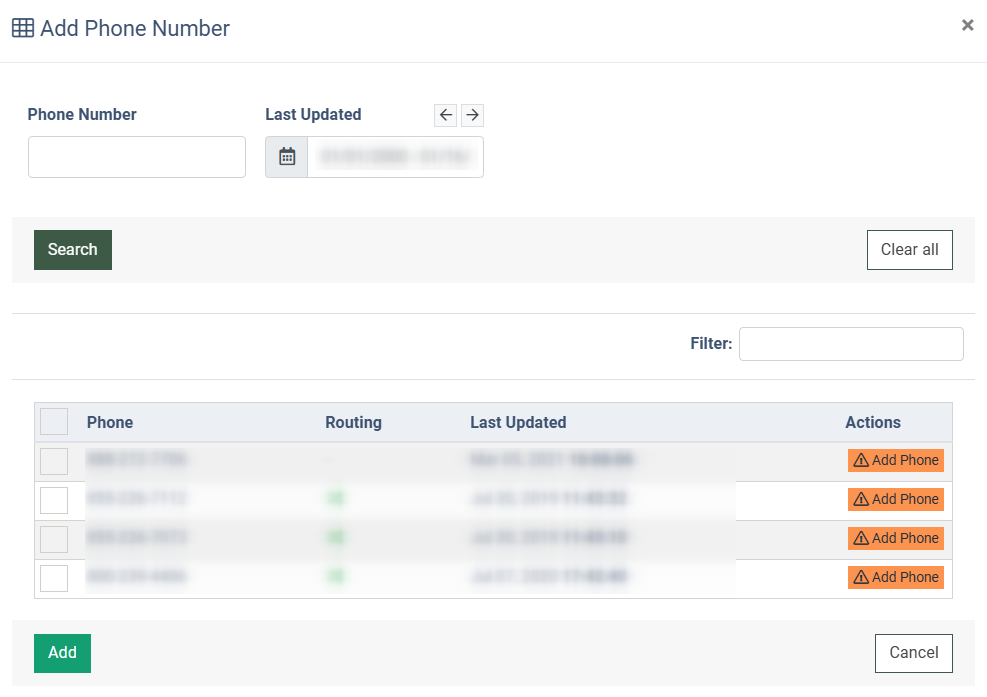Sort table by Phone column header

coord(110,422)
